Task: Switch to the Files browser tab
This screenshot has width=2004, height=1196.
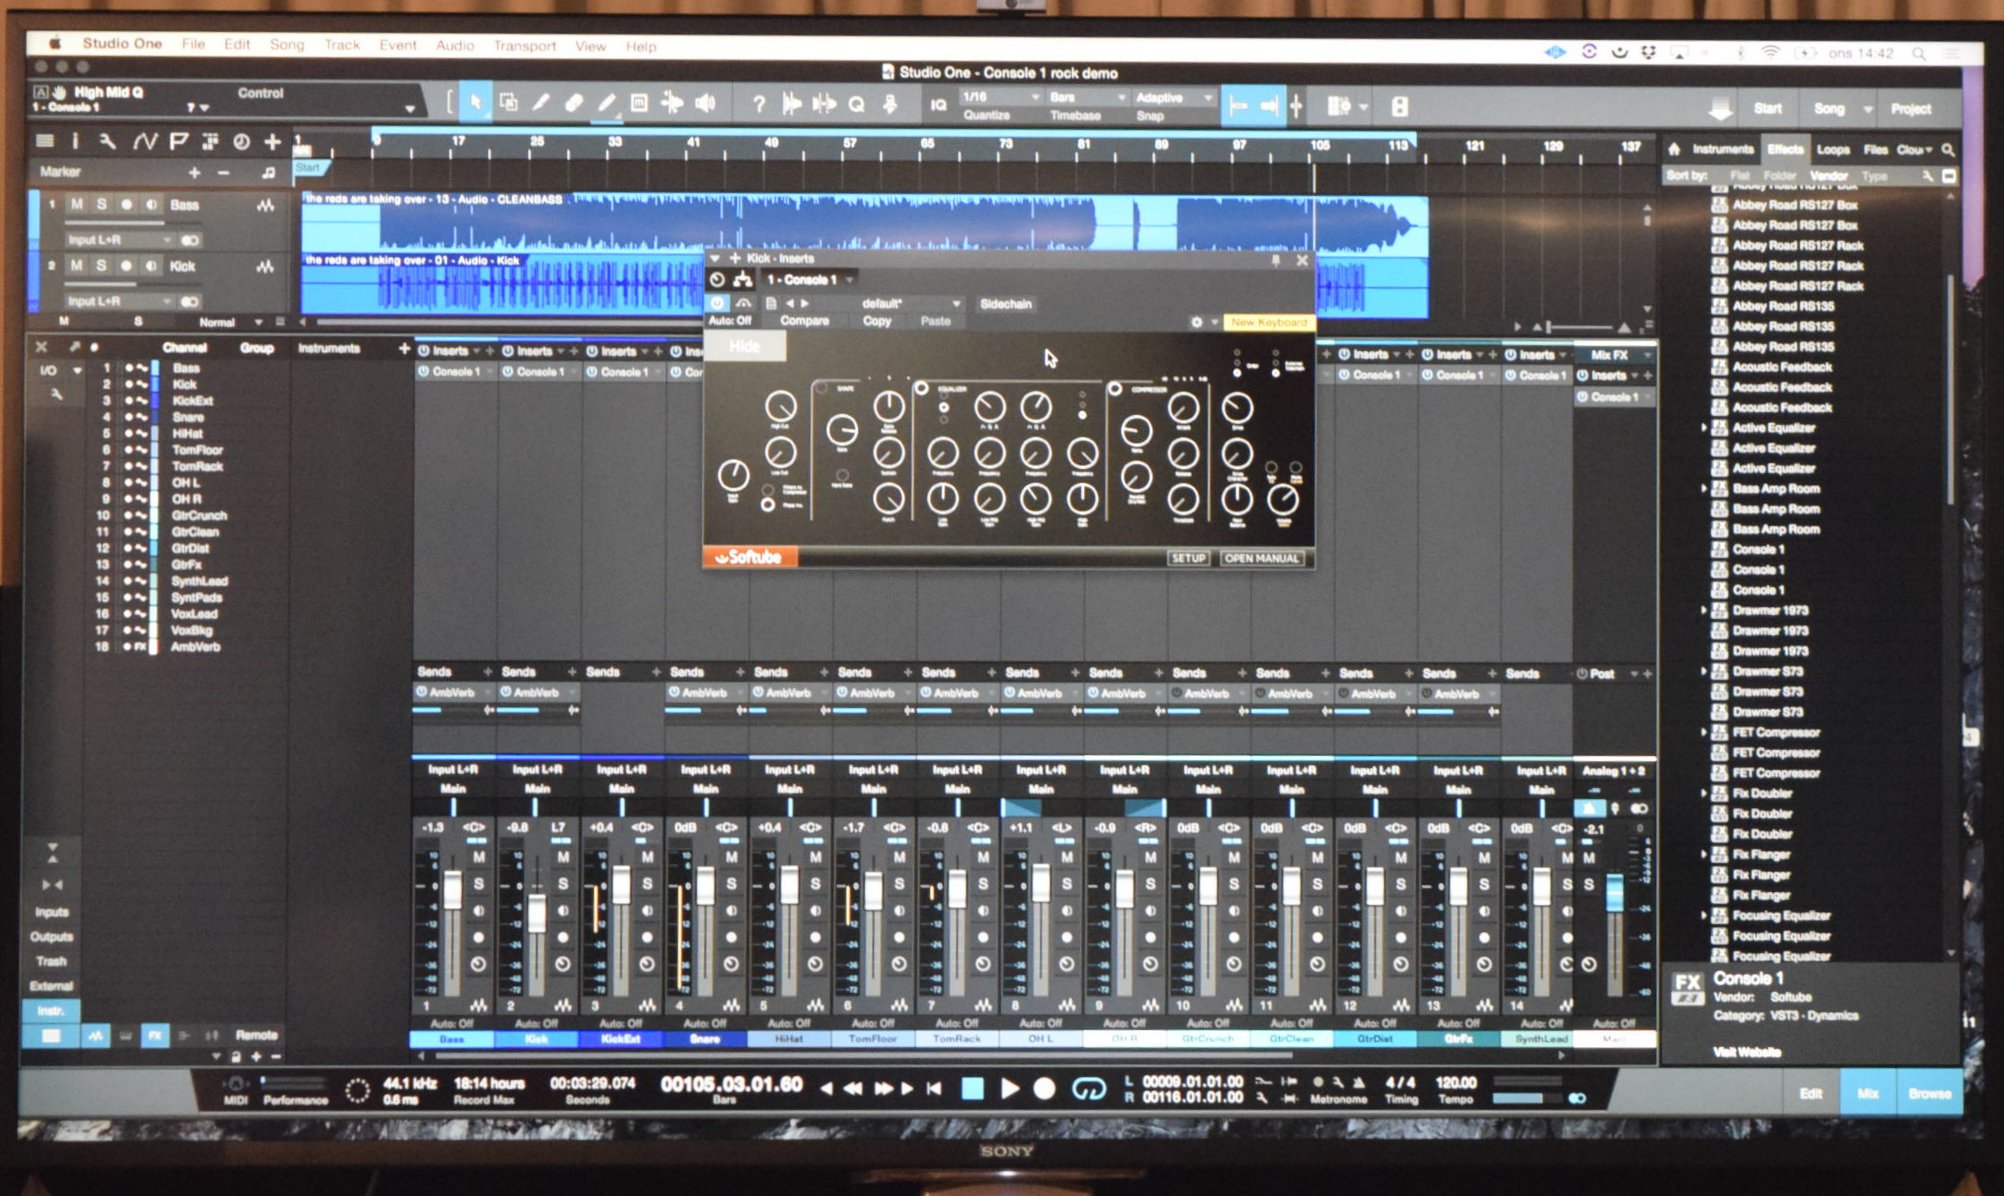Action: pos(1875,150)
